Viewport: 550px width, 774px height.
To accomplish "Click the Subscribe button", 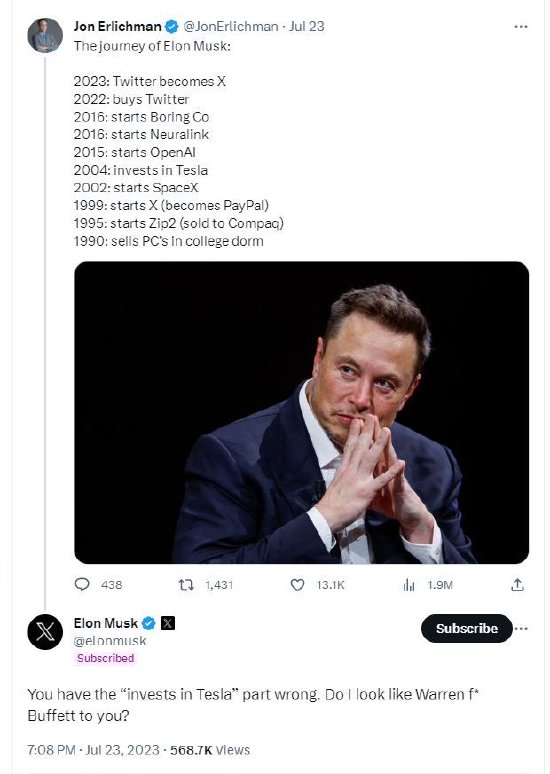I will coord(467,628).
